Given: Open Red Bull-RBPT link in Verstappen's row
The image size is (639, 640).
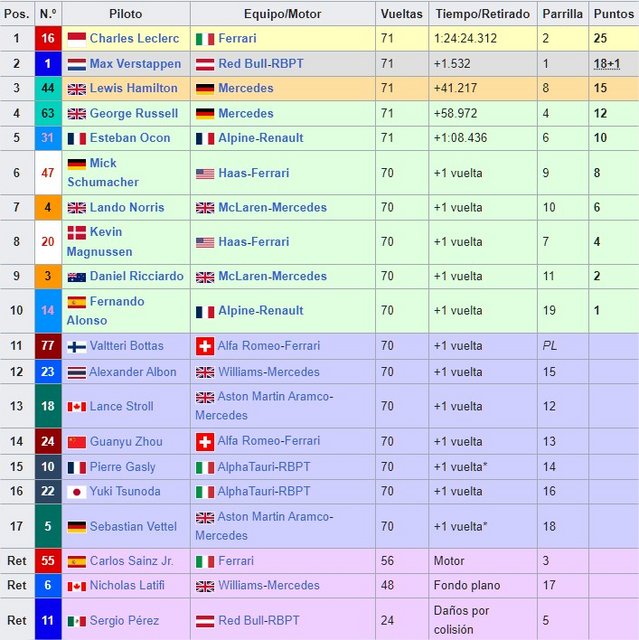Looking at the screenshot, I should click(261, 64).
